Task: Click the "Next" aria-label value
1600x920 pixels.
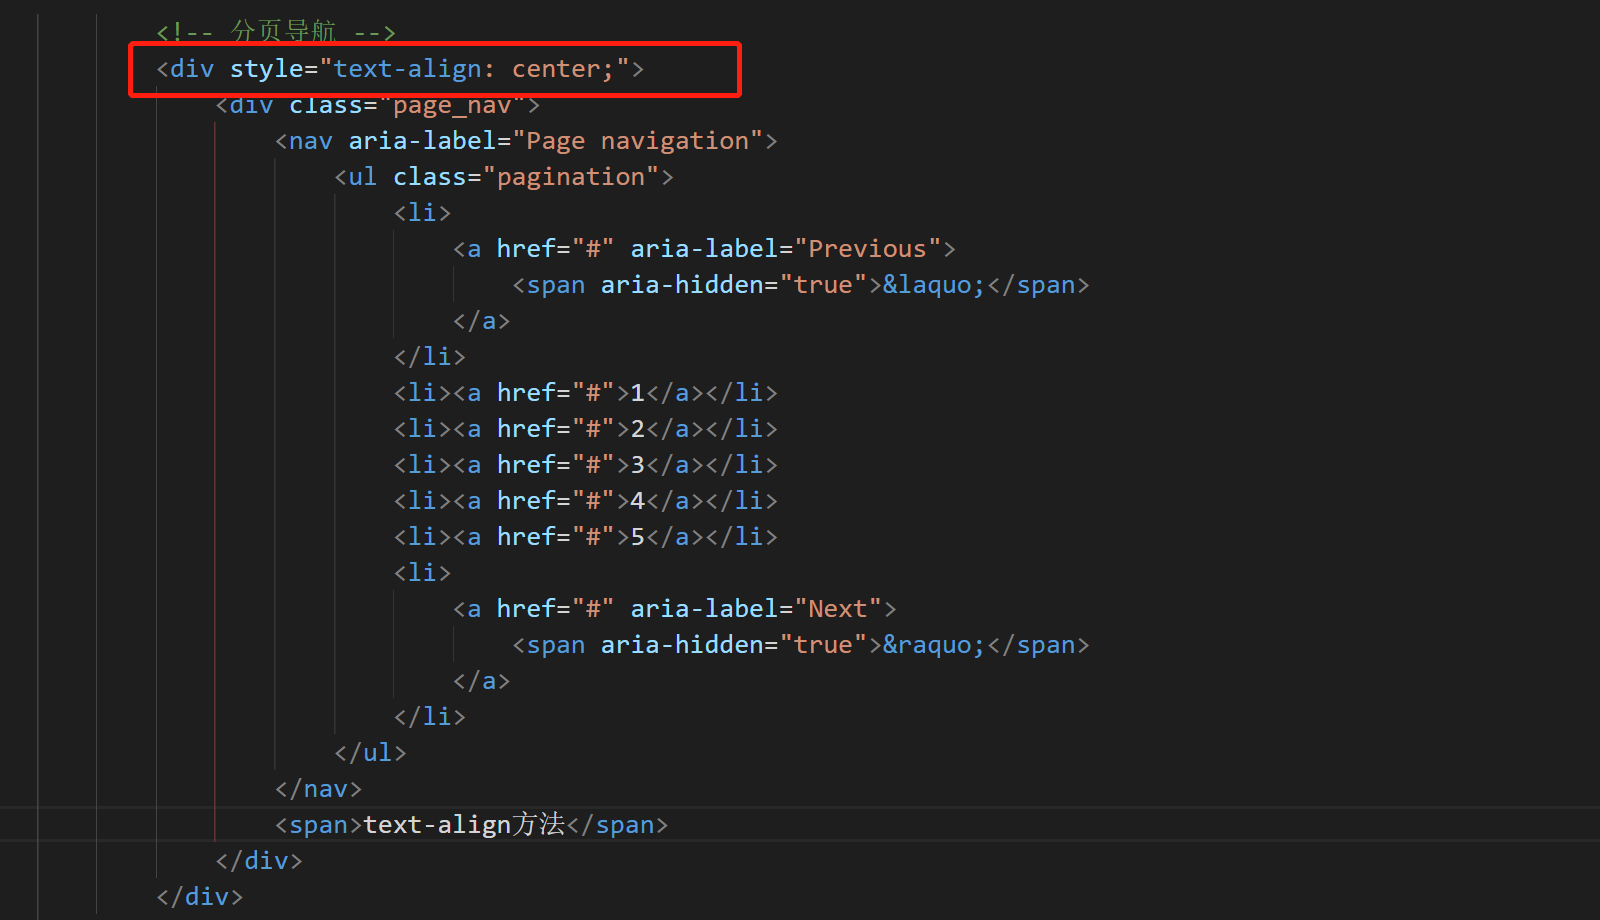Action: pos(838,609)
